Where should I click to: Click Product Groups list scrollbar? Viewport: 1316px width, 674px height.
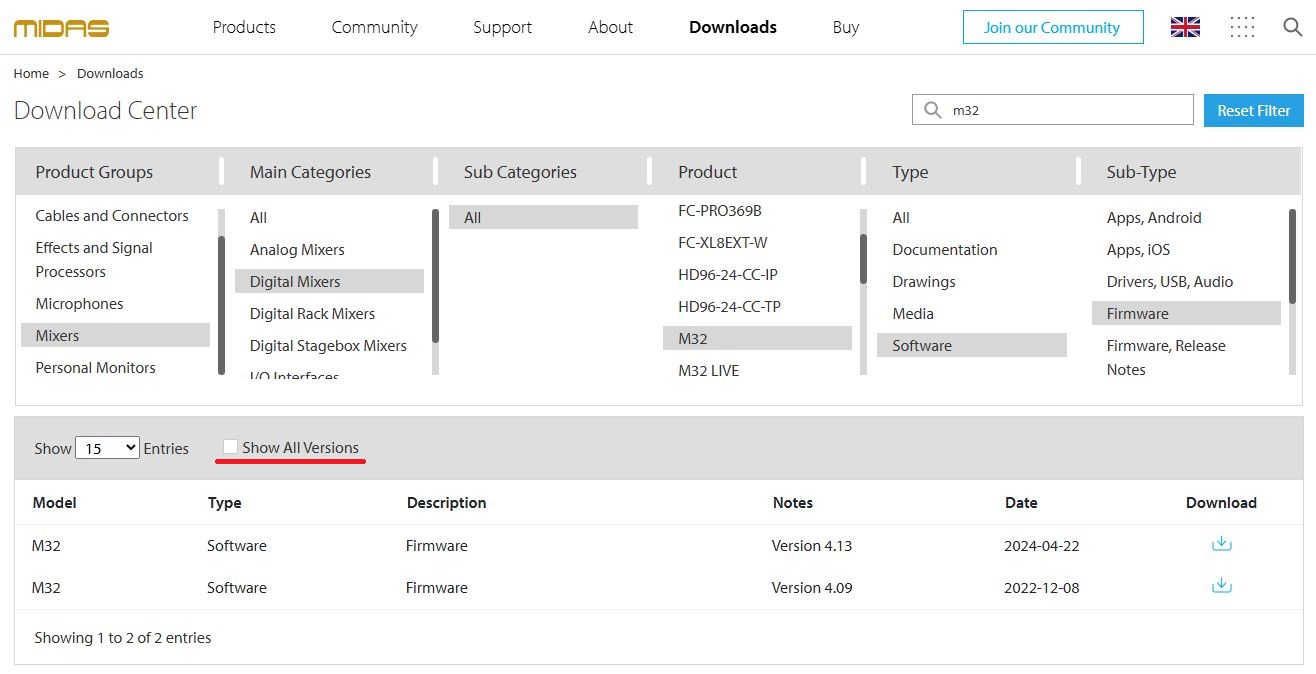[221, 305]
